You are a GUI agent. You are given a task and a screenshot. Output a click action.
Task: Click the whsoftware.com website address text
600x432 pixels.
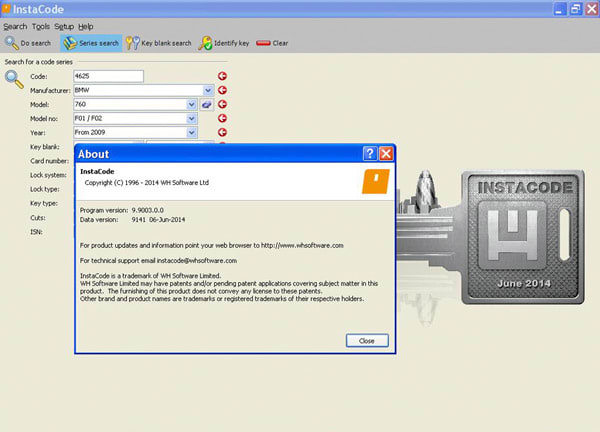[302, 245]
